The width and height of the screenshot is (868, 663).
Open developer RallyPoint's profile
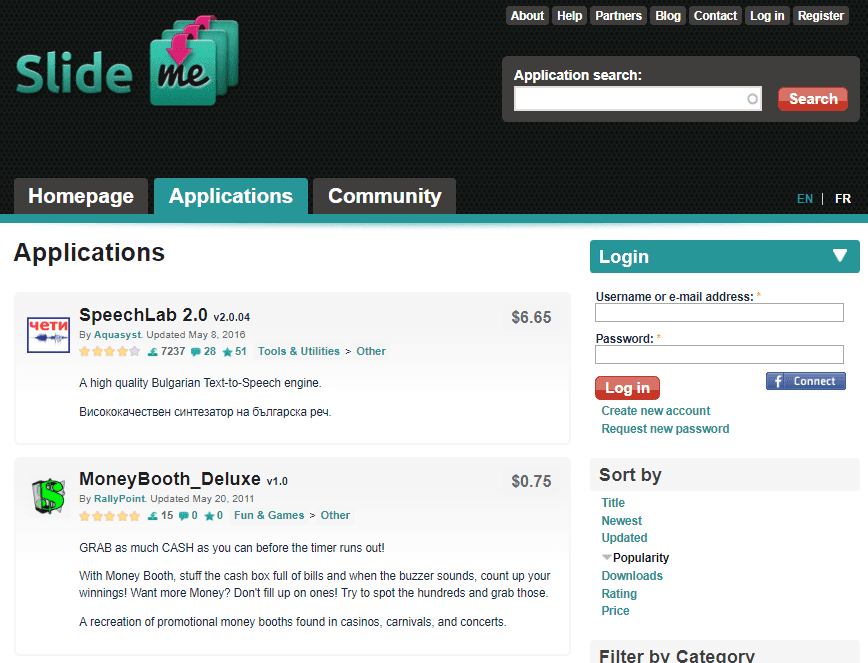pyautogui.click(x=120, y=499)
